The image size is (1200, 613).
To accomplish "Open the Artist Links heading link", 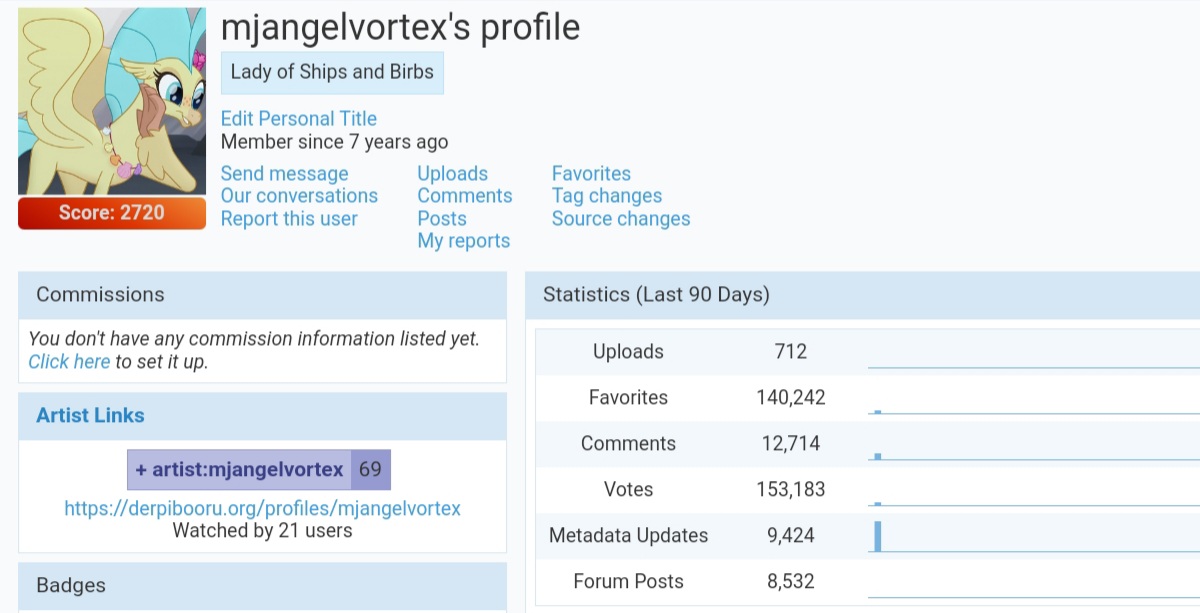I will tap(90, 416).
